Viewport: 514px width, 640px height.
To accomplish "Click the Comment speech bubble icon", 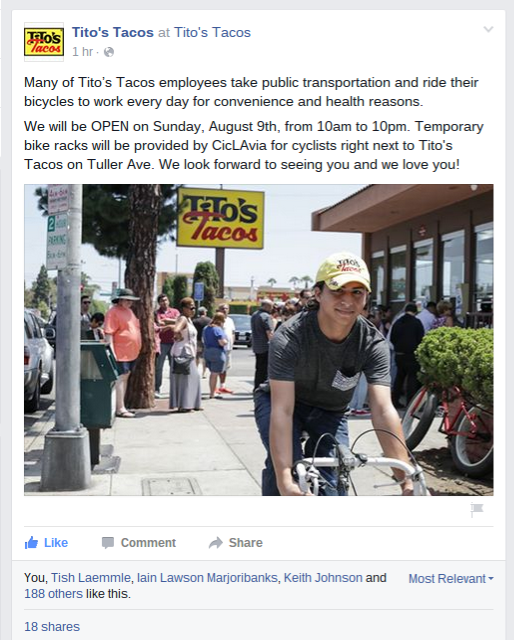I will [x=108, y=542].
